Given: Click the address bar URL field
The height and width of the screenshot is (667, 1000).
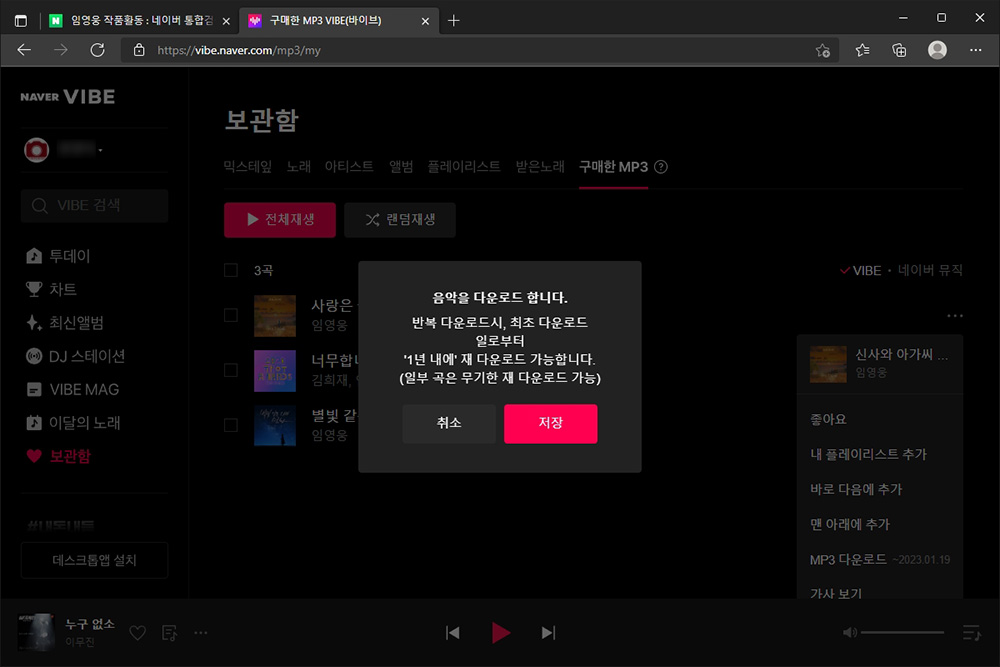Looking at the screenshot, I should (x=482, y=50).
